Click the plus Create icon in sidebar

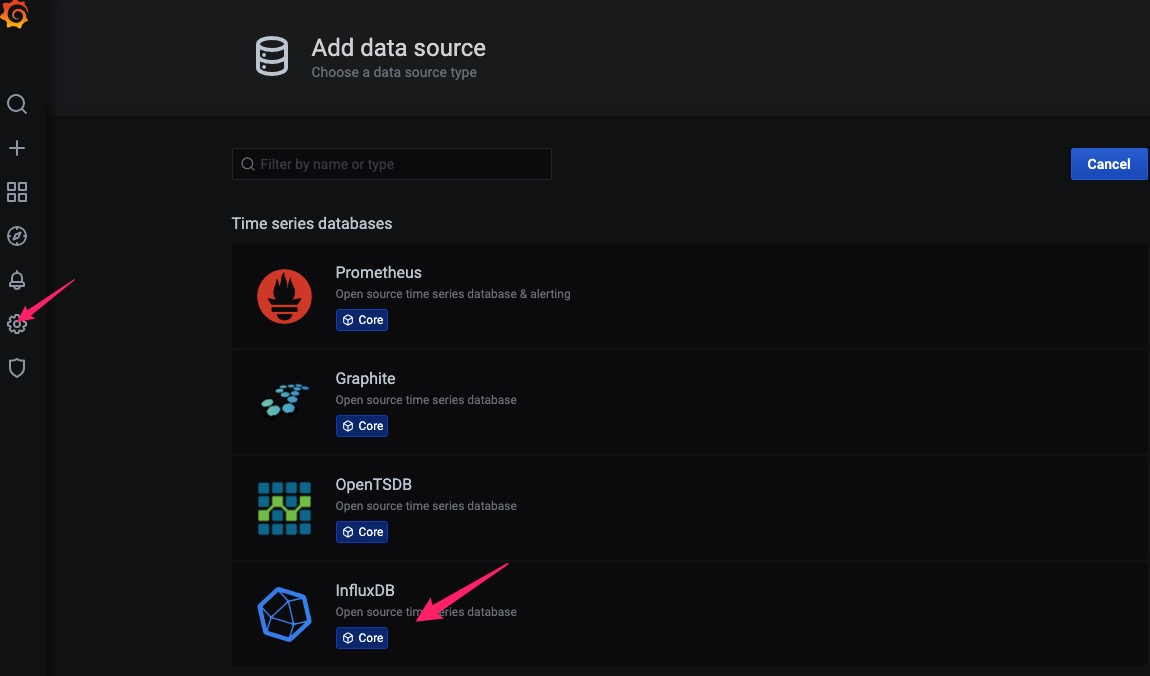pyautogui.click(x=17, y=148)
